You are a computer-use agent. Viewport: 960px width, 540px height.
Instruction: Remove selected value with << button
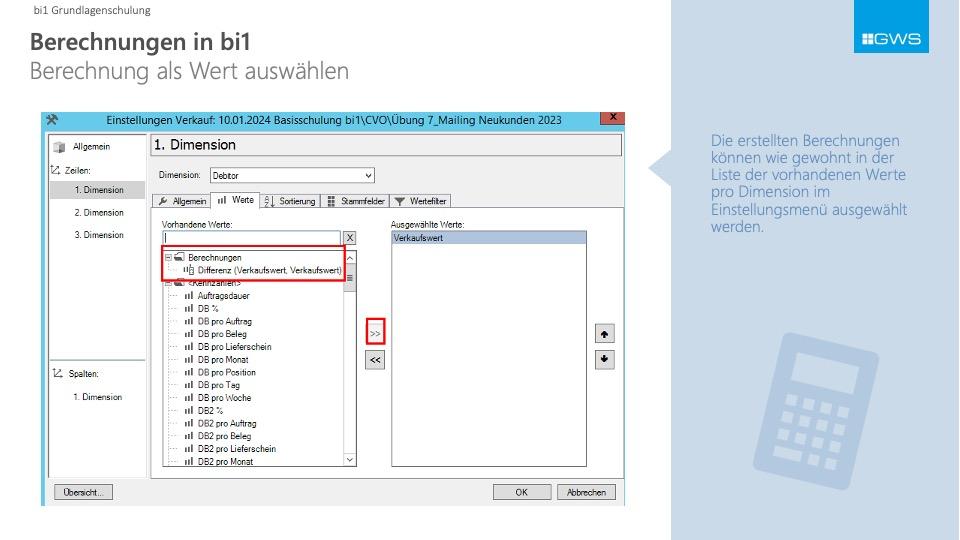(x=375, y=360)
